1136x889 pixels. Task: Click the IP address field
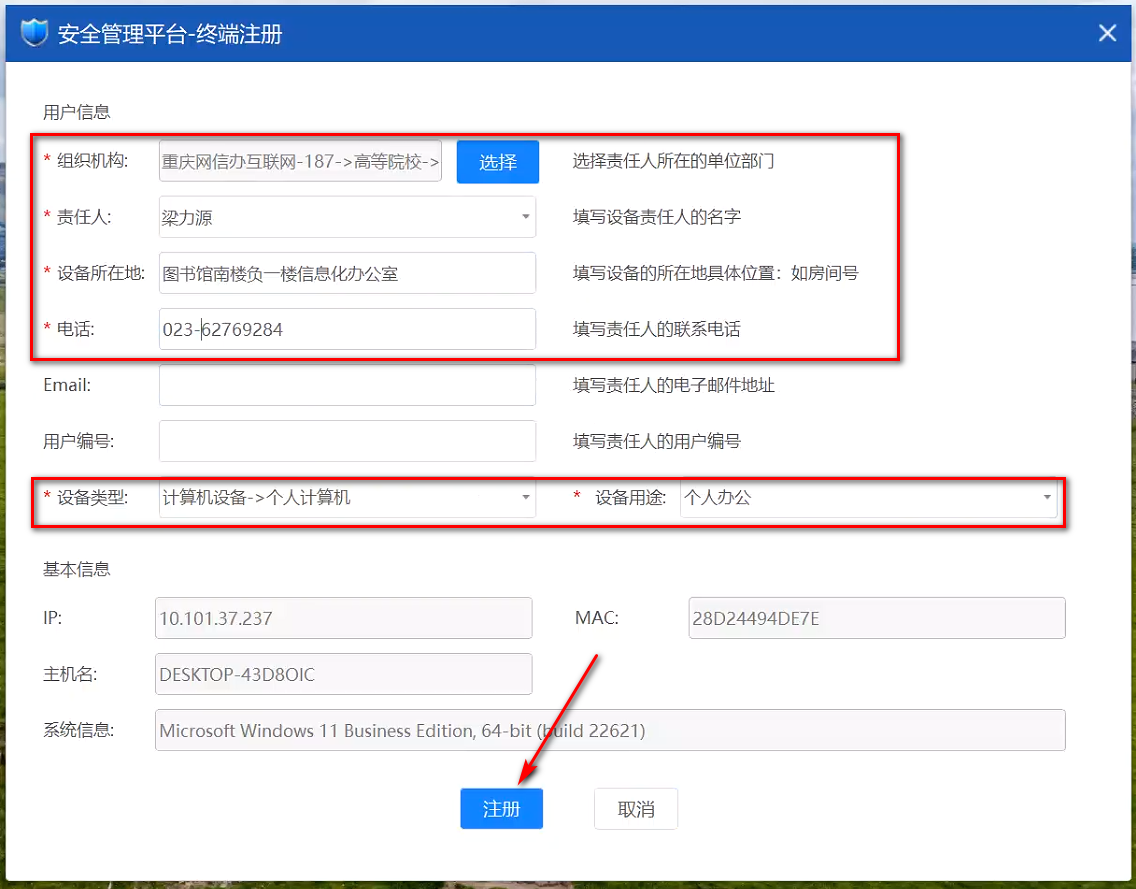(343, 618)
